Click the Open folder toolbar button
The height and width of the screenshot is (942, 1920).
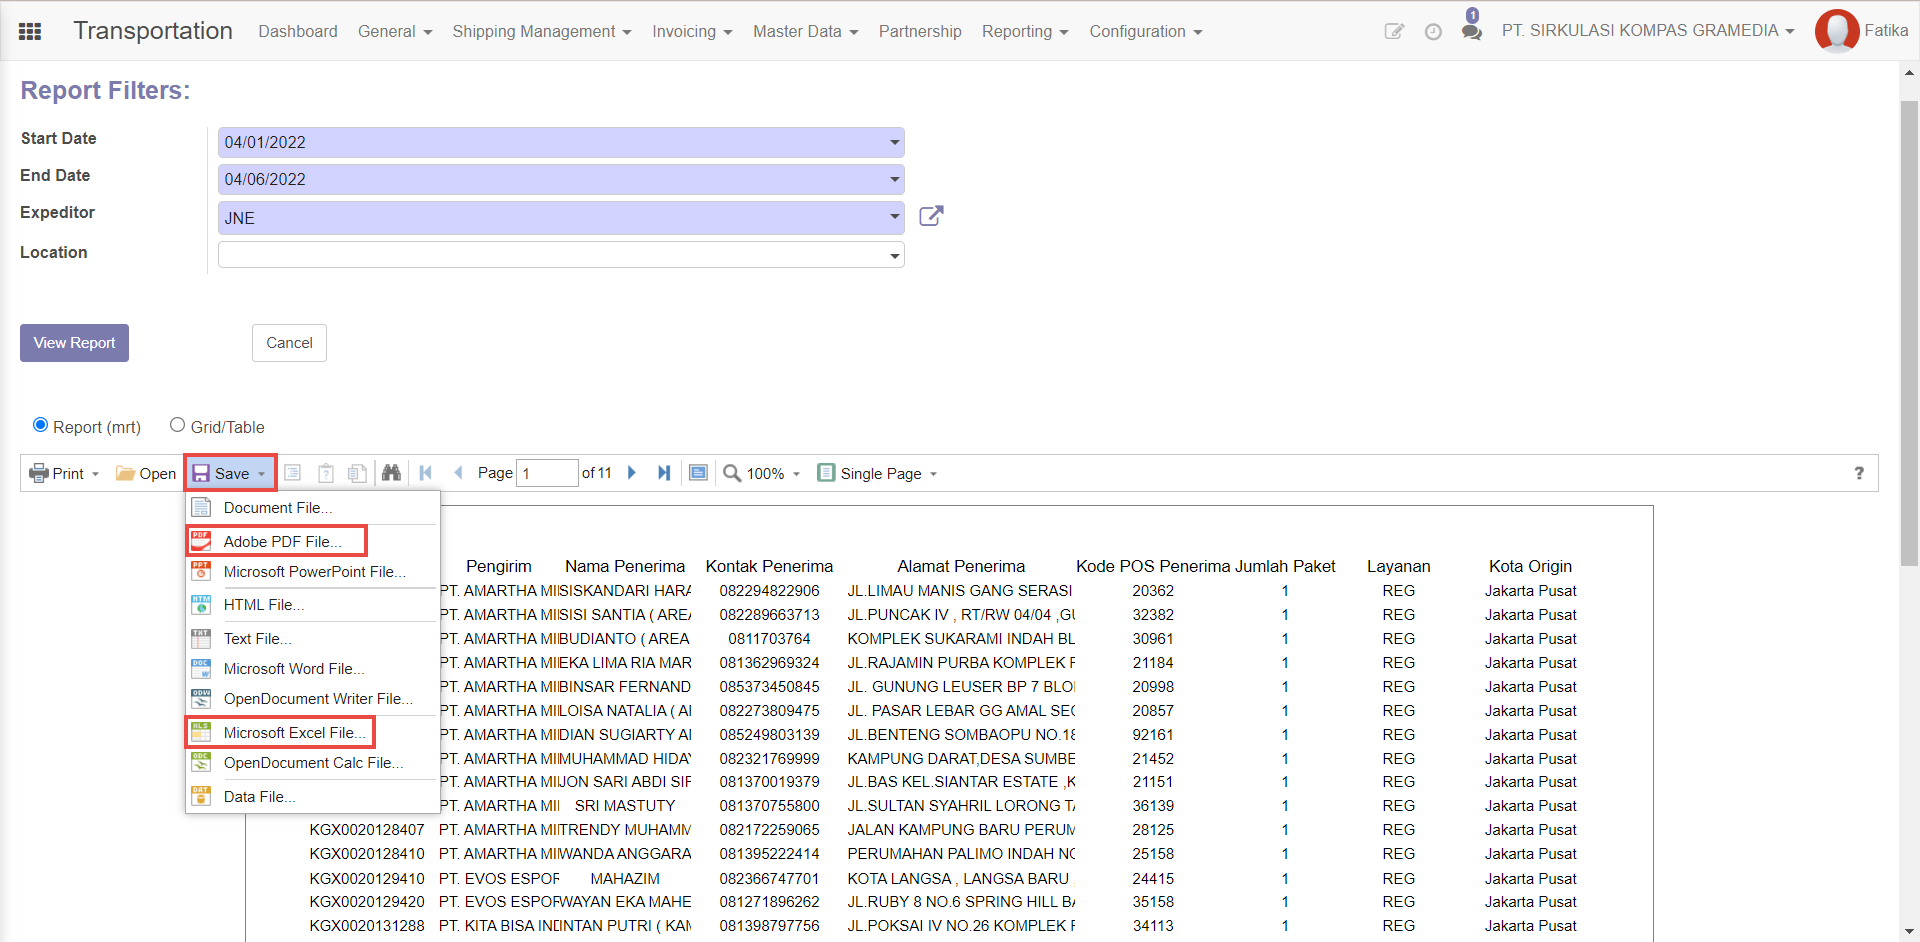click(146, 473)
